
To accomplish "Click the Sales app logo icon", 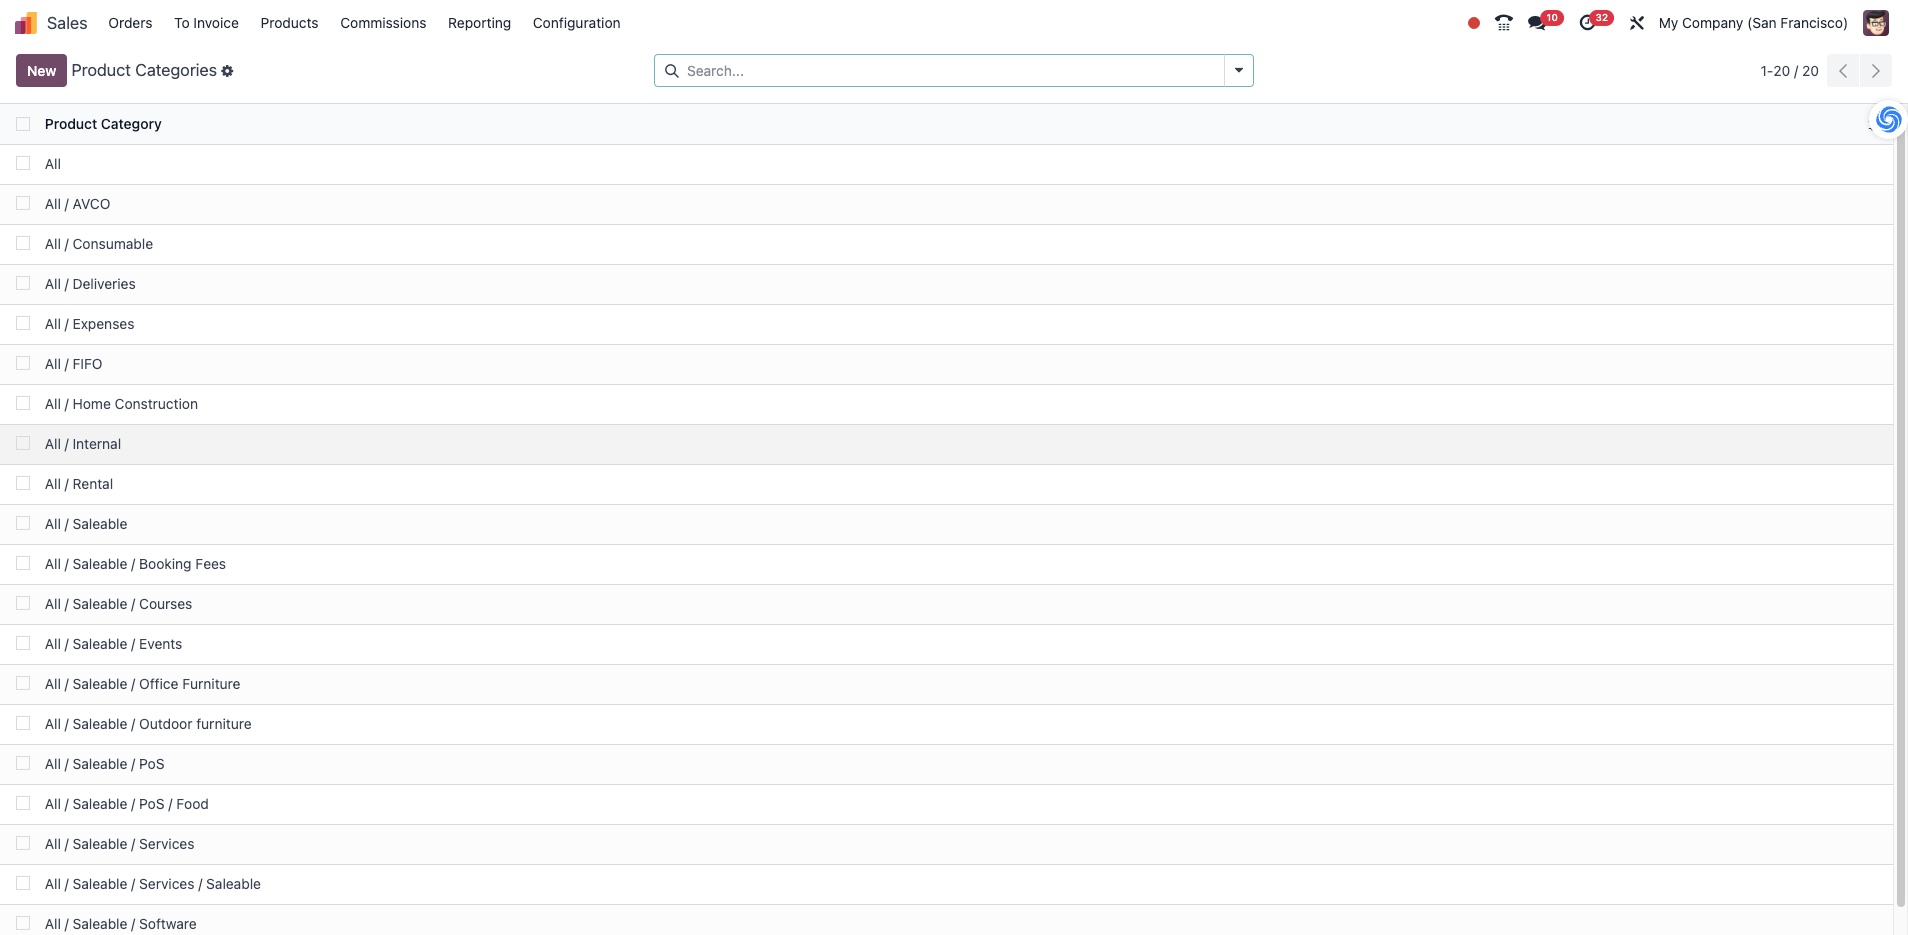I will click(26, 23).
